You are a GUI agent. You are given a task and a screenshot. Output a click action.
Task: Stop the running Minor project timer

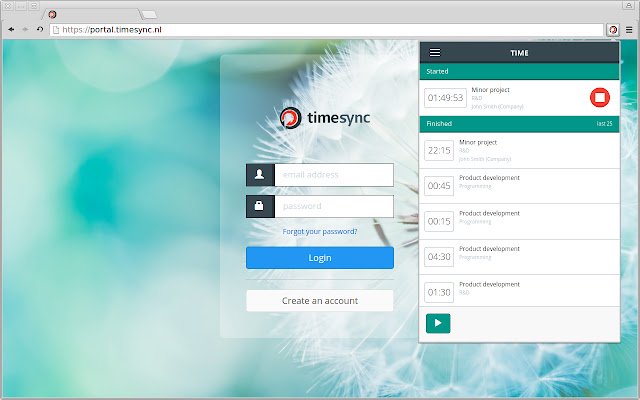point(600,98)
